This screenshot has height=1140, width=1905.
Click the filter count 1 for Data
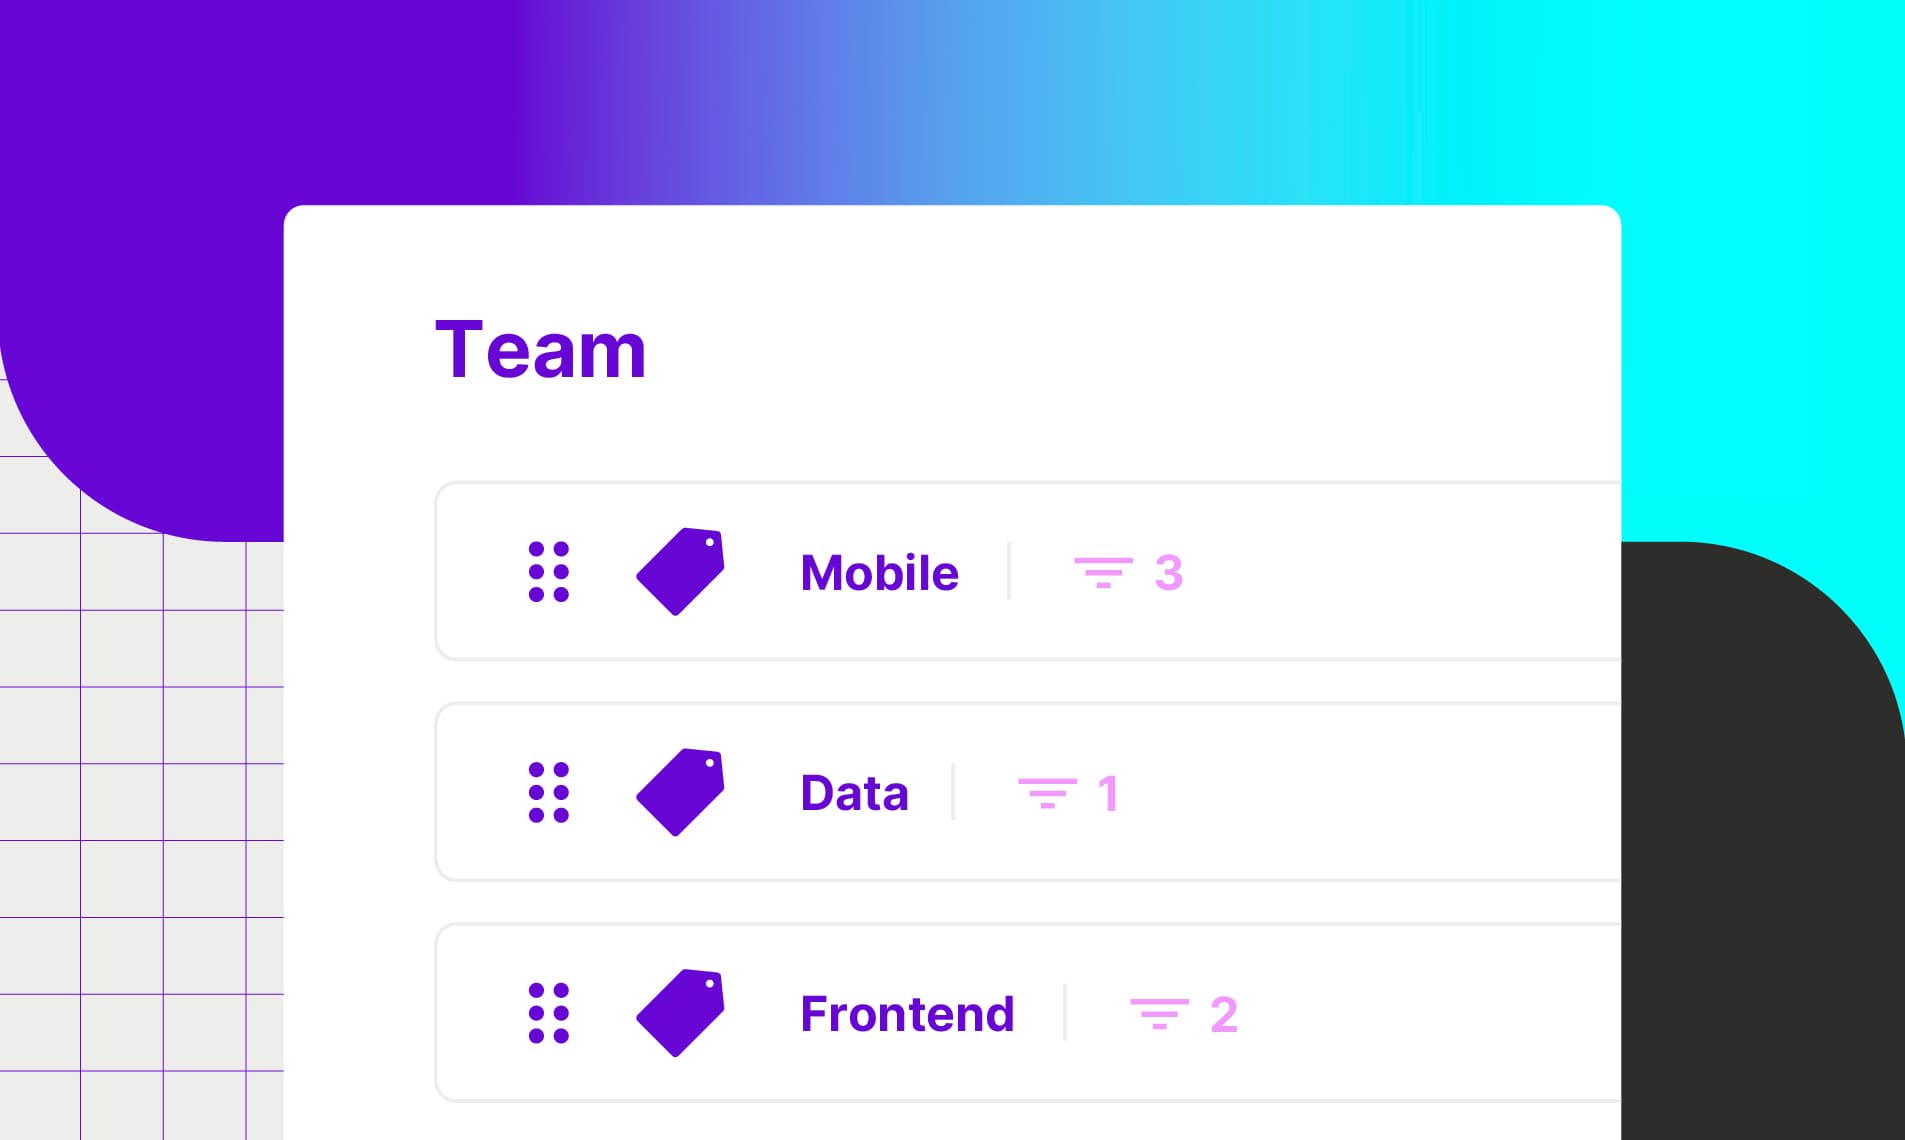pyautogui.click(x=1108, y=794)
